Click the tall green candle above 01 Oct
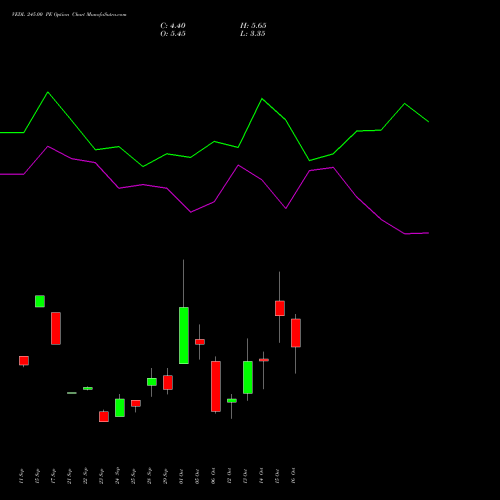The image size is (500, 500). click(184, 335)
